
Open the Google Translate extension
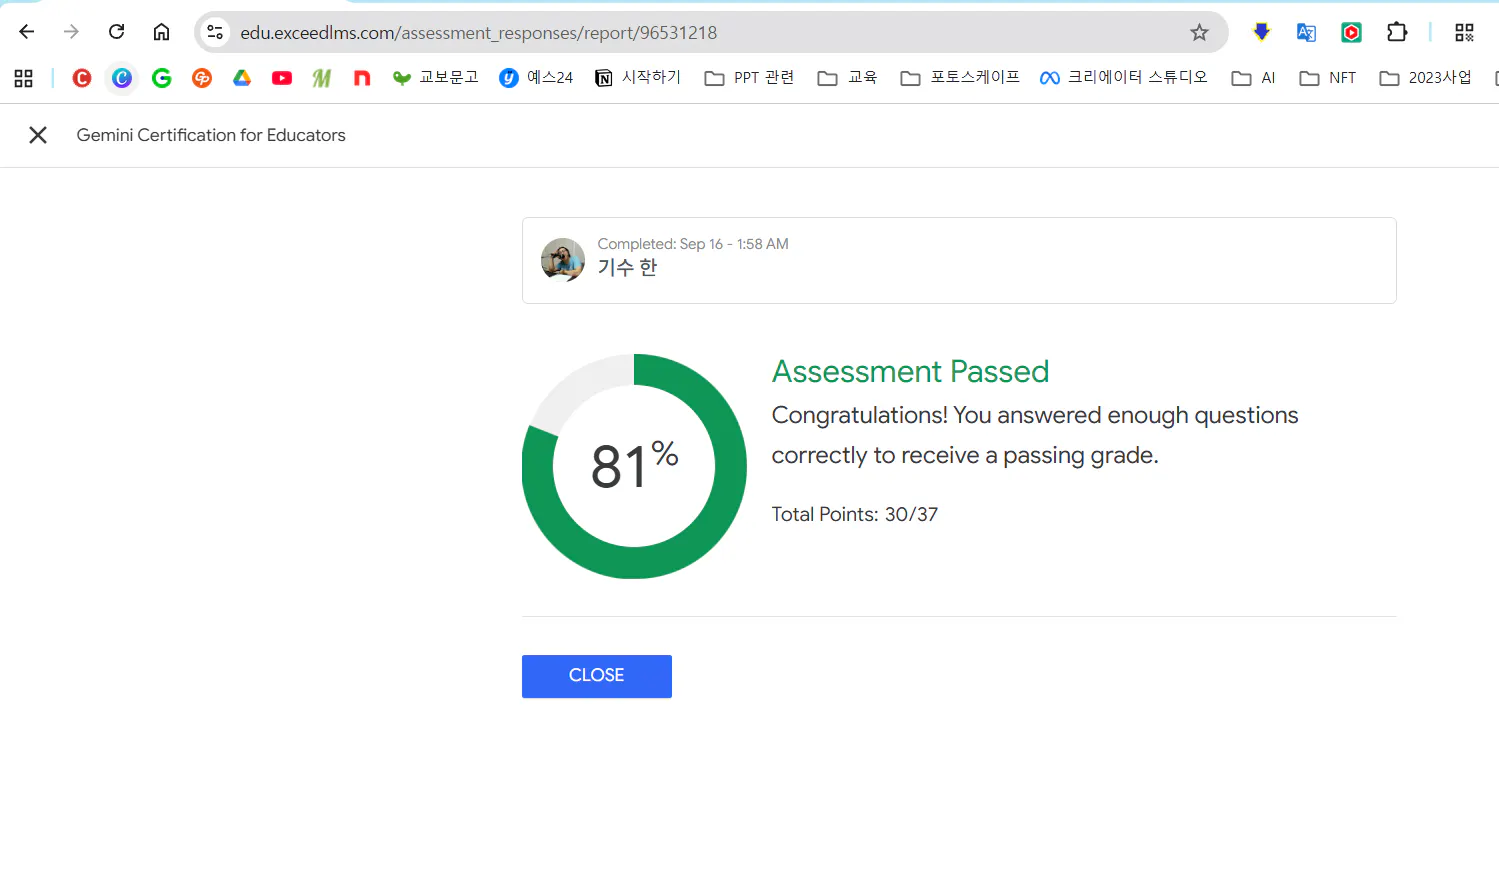[1306, 31]
